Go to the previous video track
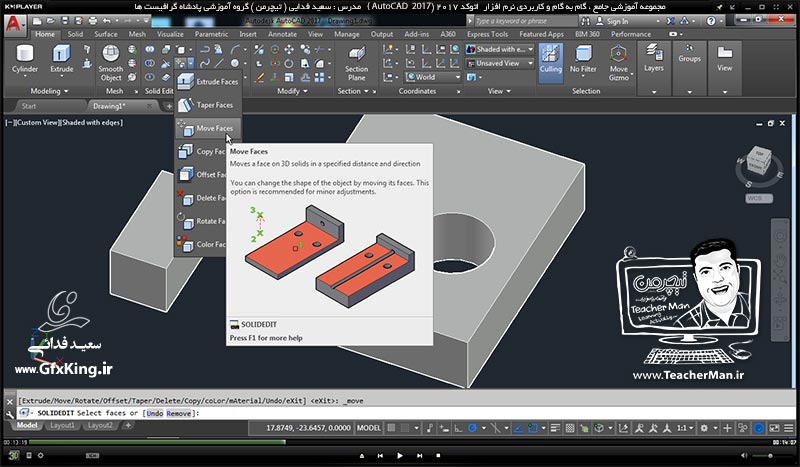 [x=381, y=455]
